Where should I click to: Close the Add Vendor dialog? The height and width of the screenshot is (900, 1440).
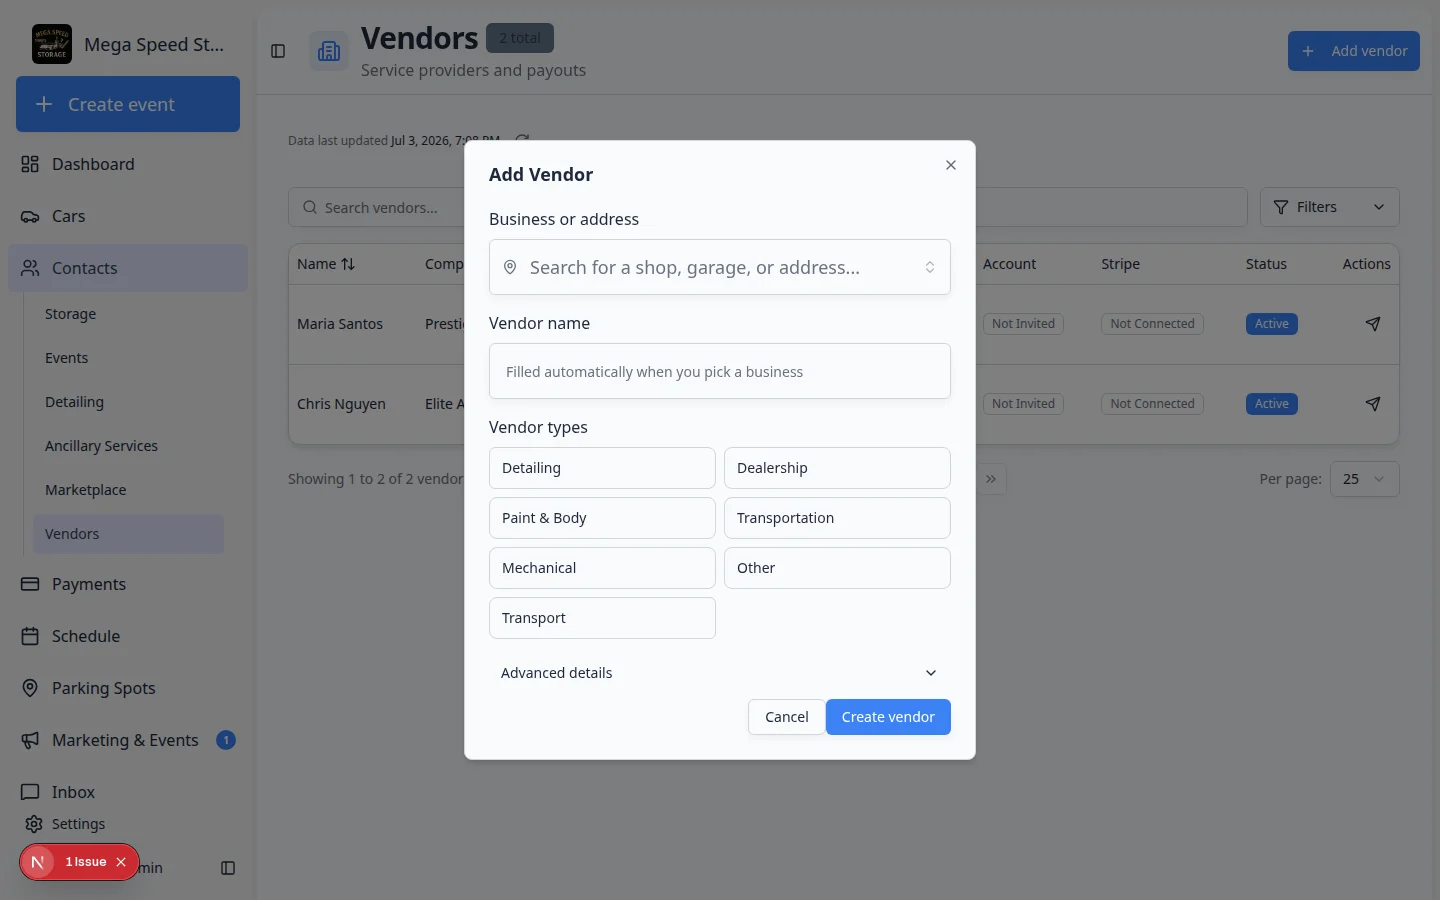[x=951, y=165]
